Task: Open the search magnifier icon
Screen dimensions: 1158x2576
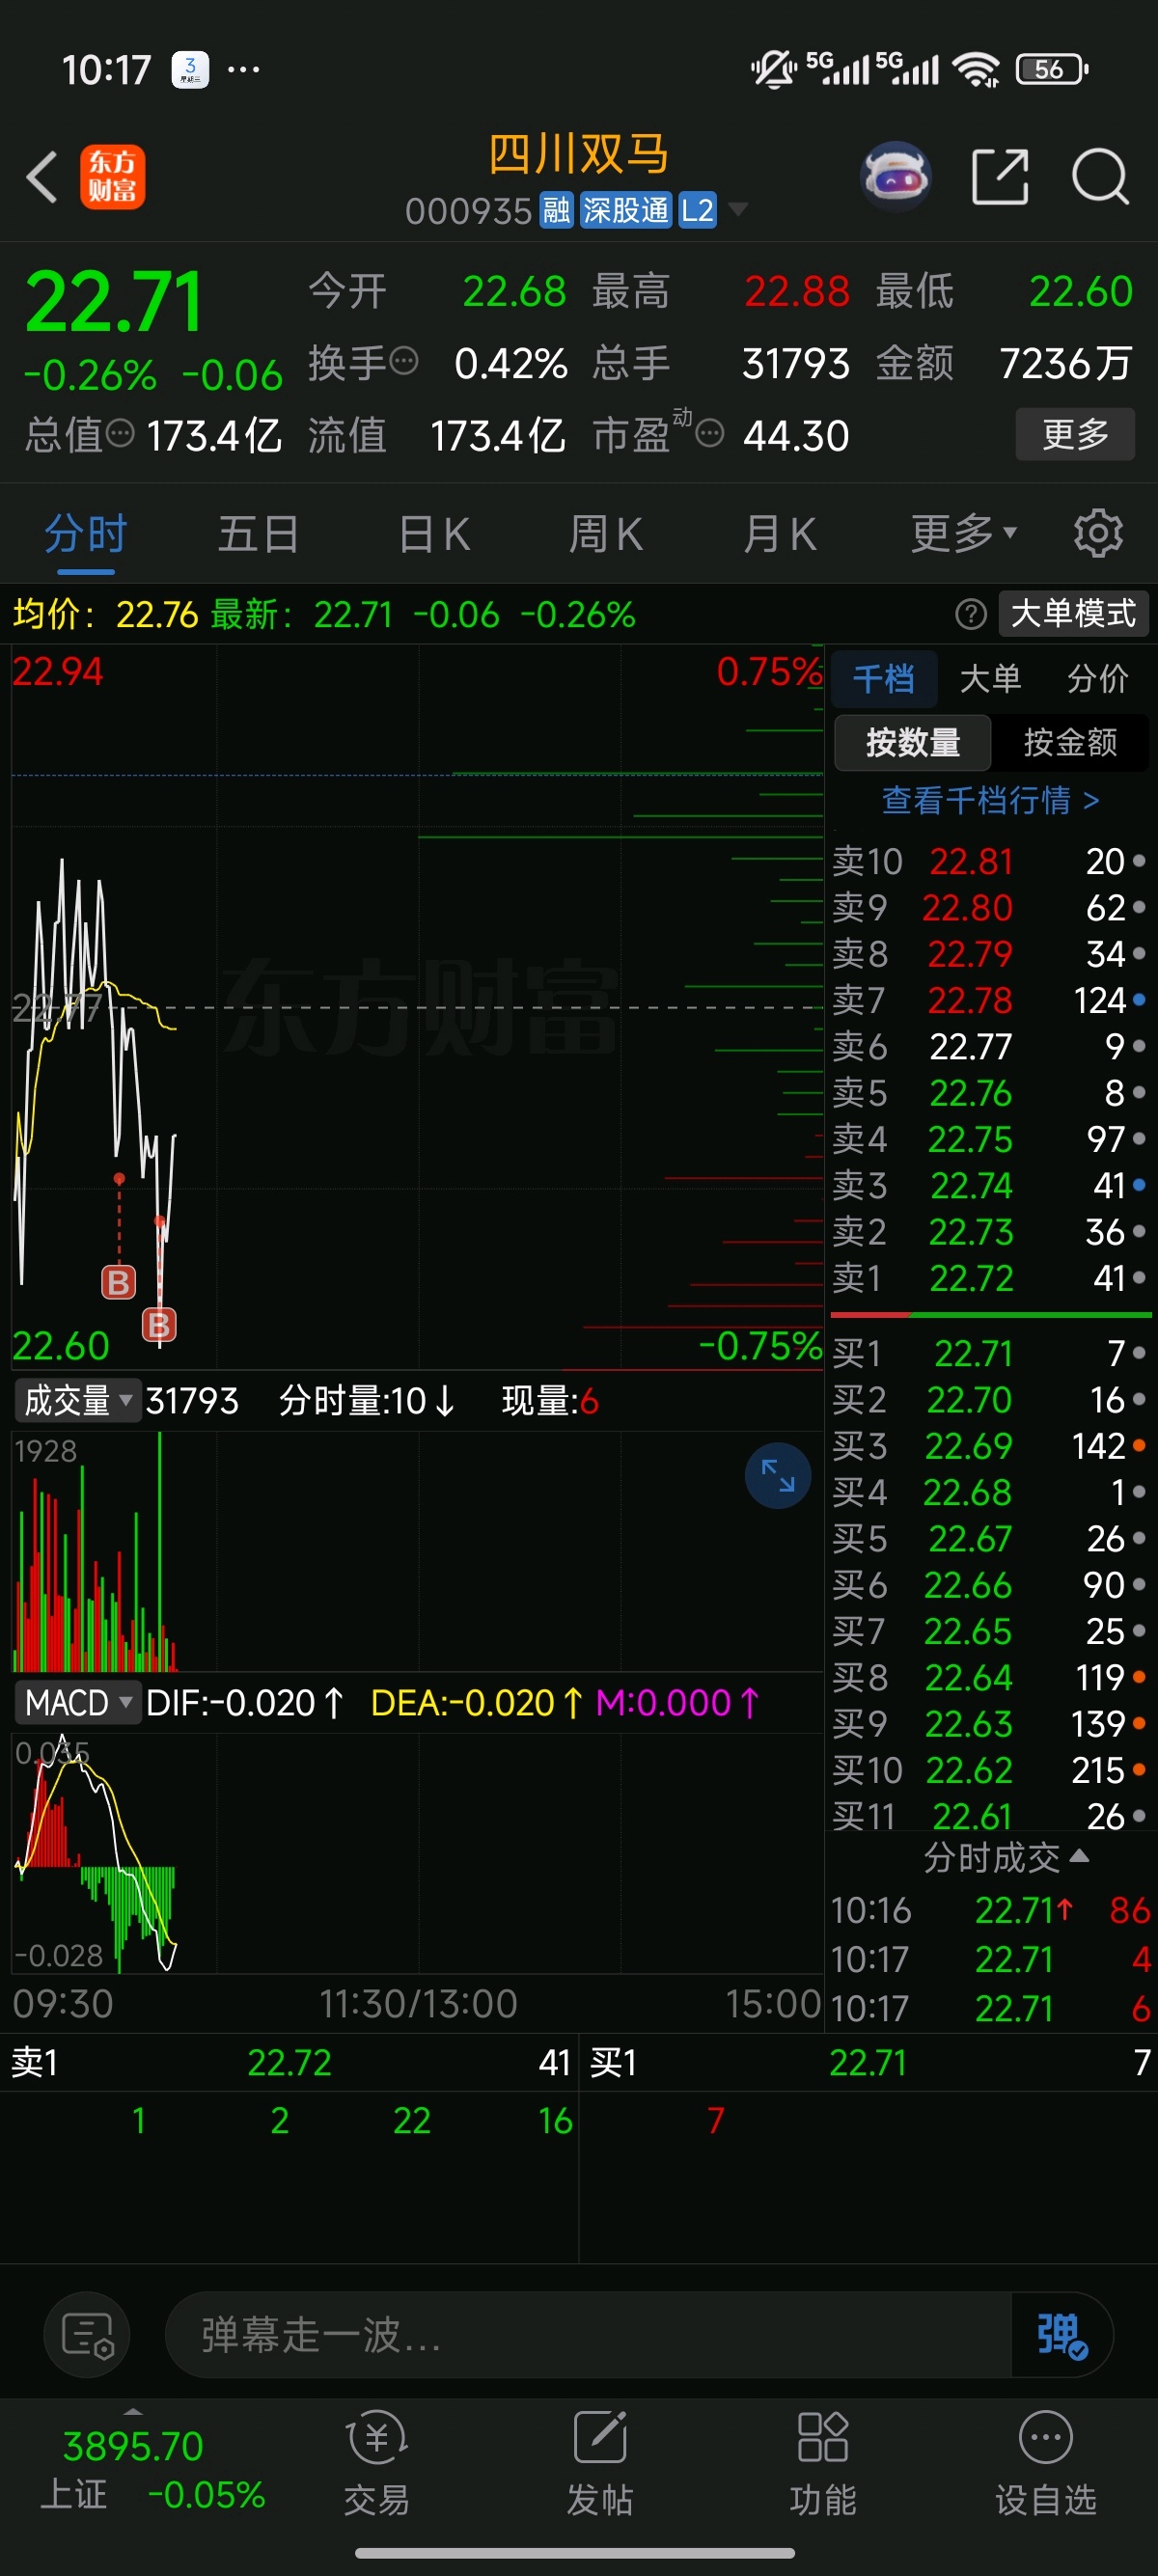Action: (1100, 177)
